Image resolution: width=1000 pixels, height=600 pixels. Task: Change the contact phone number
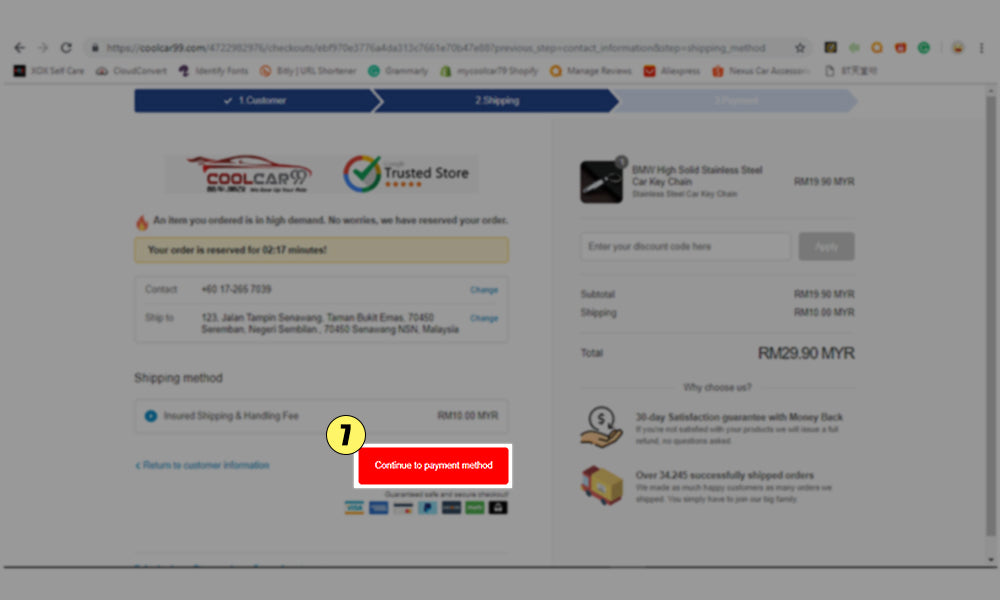484,290
